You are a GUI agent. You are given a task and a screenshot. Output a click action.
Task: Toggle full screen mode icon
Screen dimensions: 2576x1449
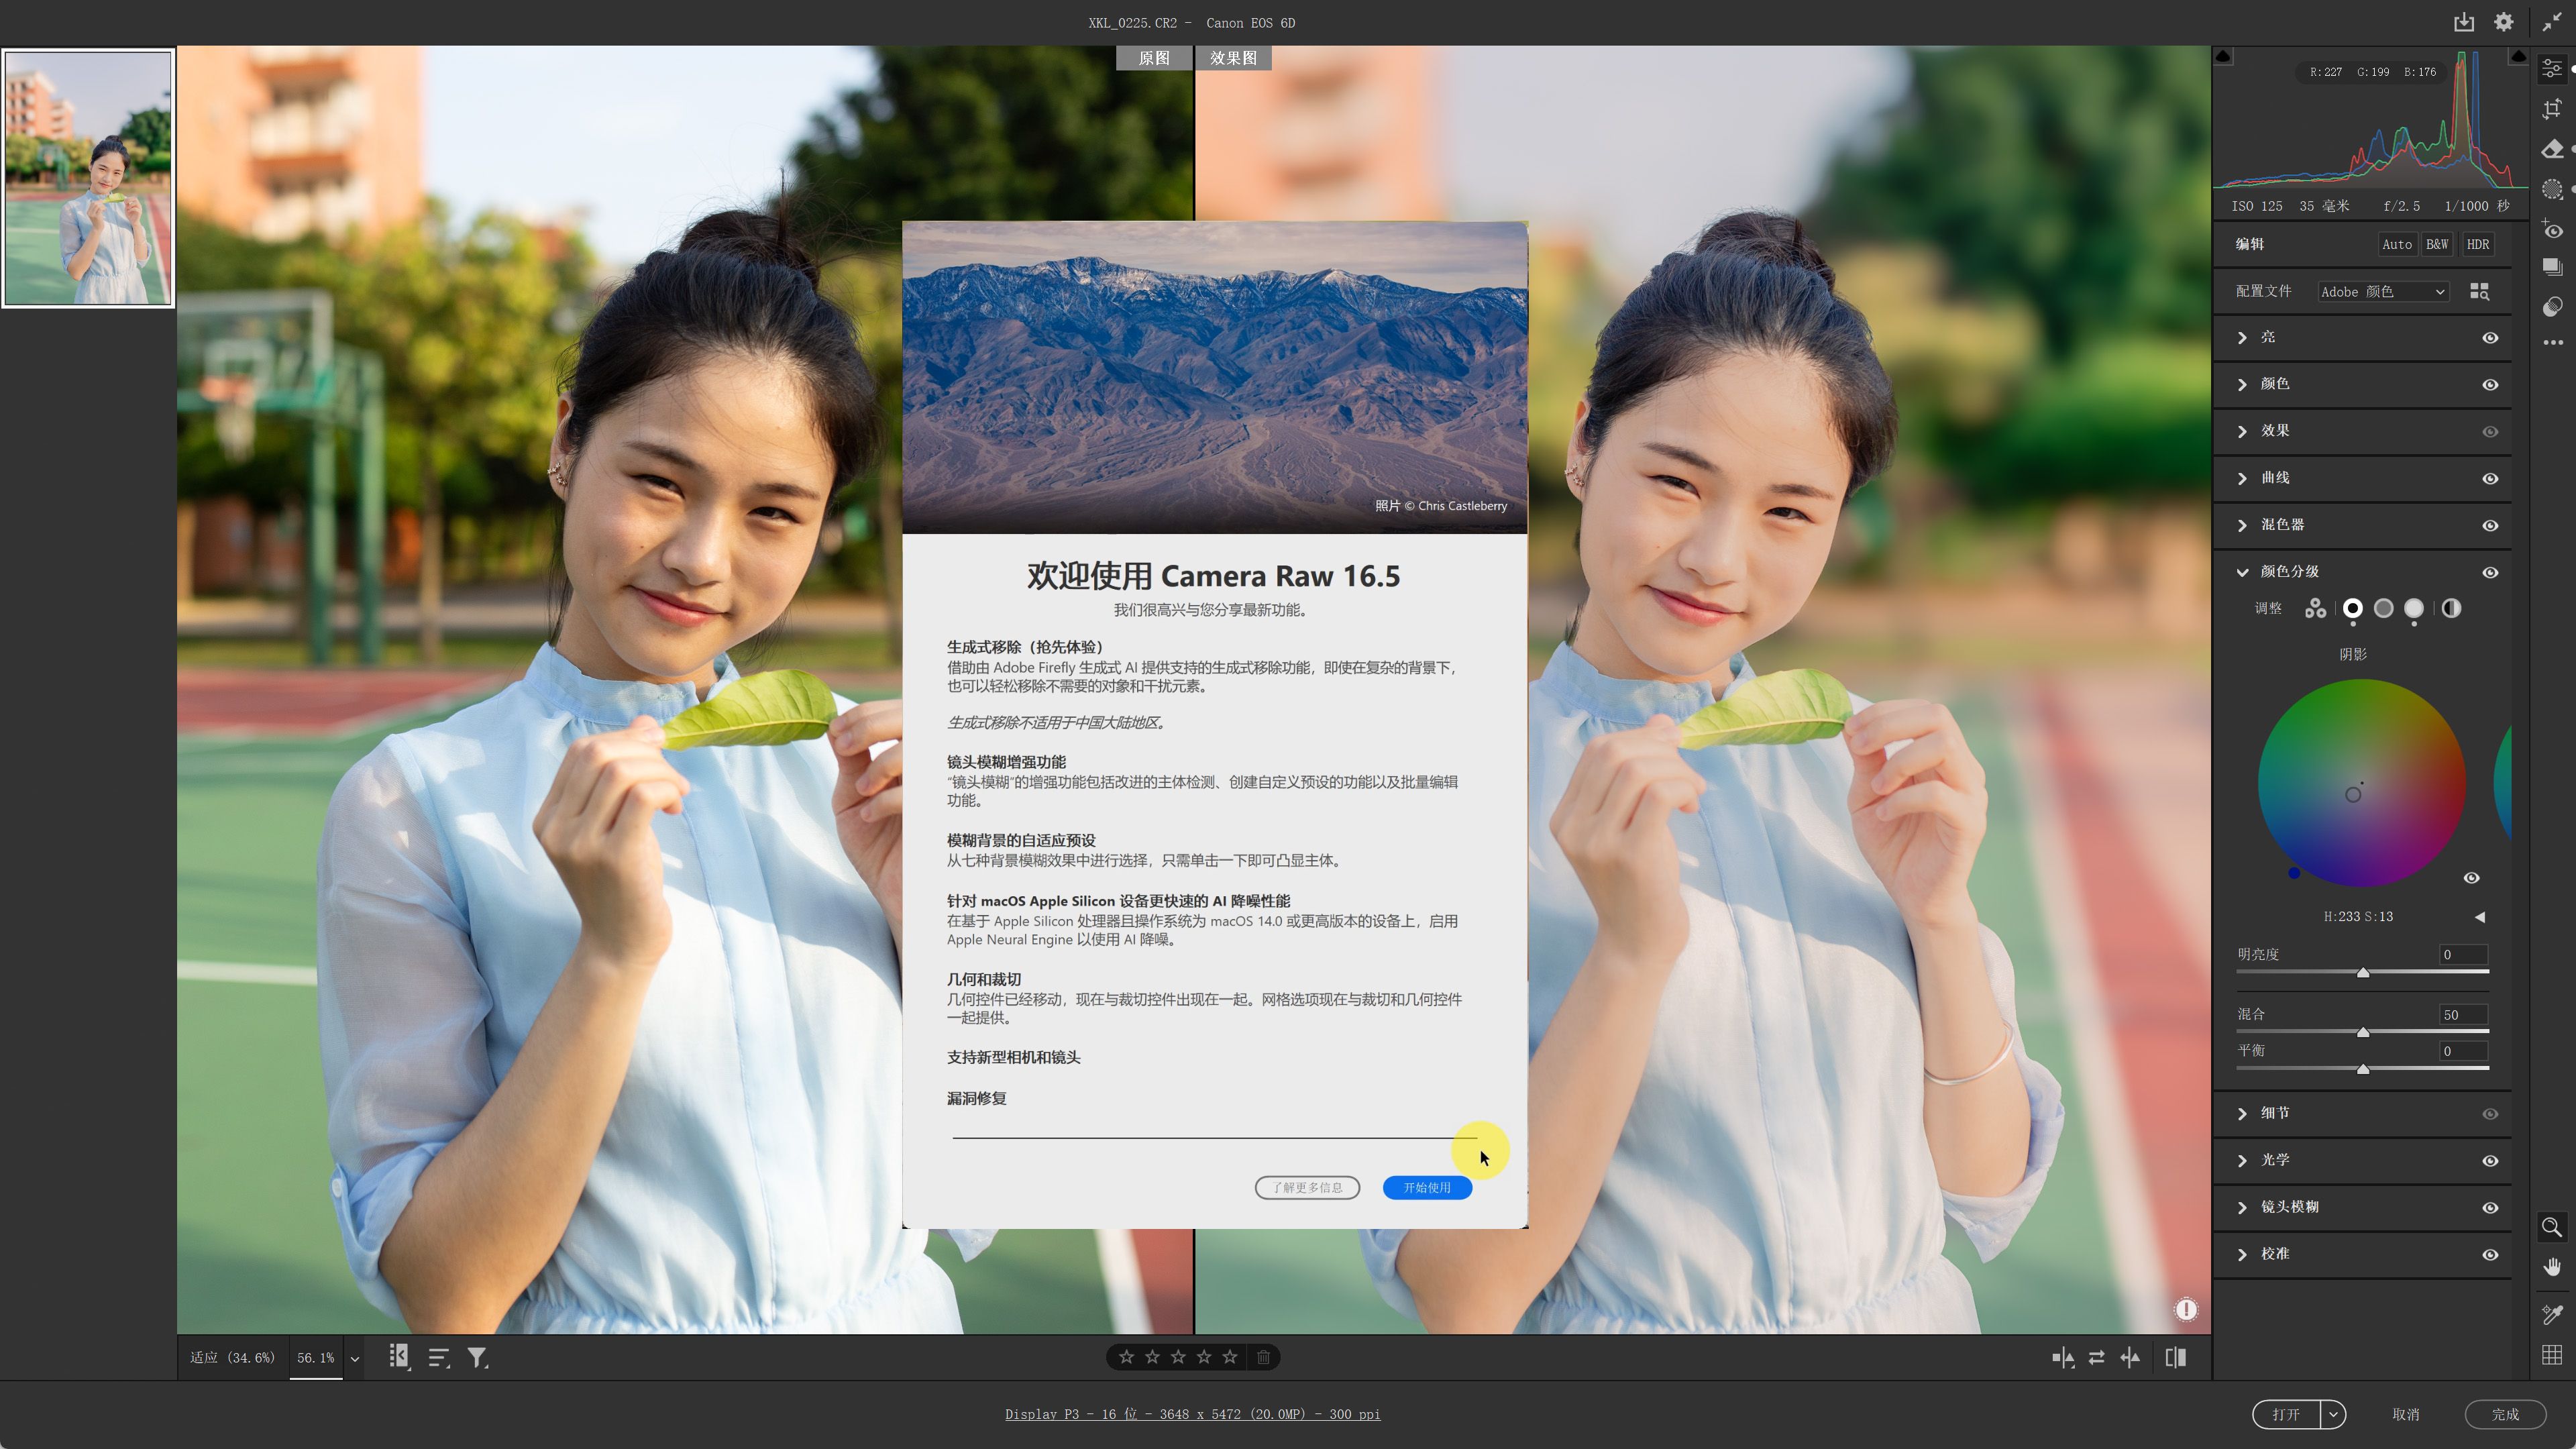pyautogui.click(x=2552, y=22)
